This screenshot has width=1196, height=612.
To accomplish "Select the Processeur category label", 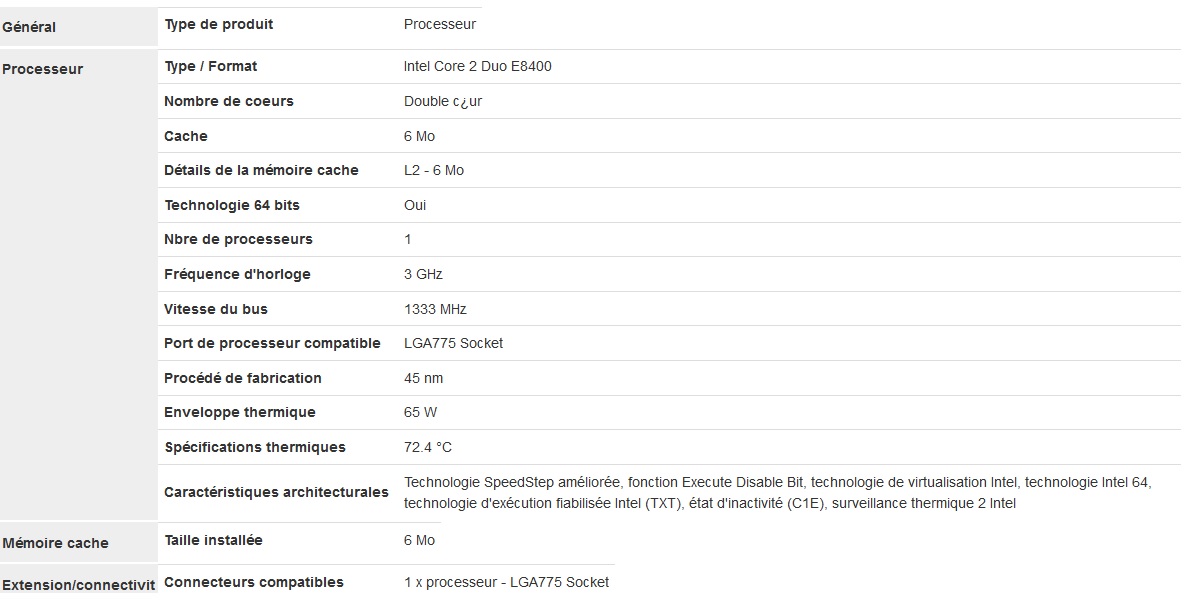I will pyautogui.click(x=43, y=70).
